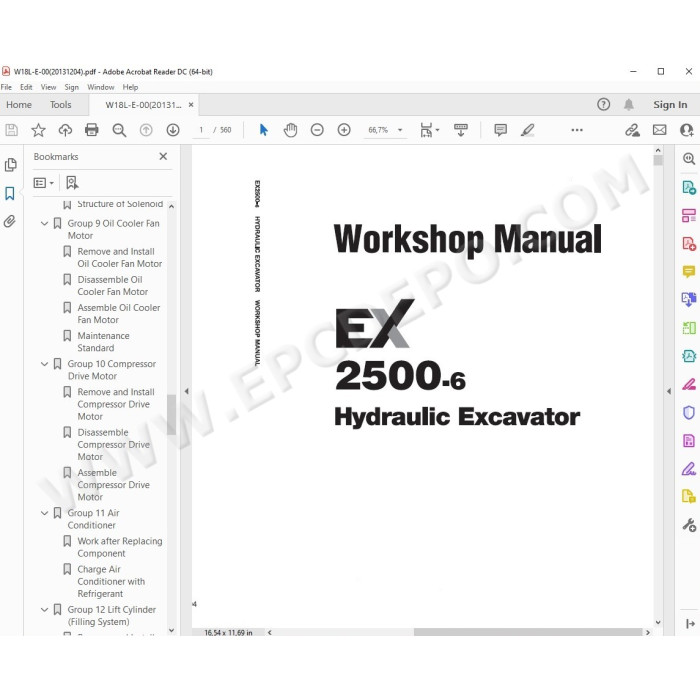Close the Bookmarks panel
Viewport: 700px width, 700px height.
click(x=163, y=156)
